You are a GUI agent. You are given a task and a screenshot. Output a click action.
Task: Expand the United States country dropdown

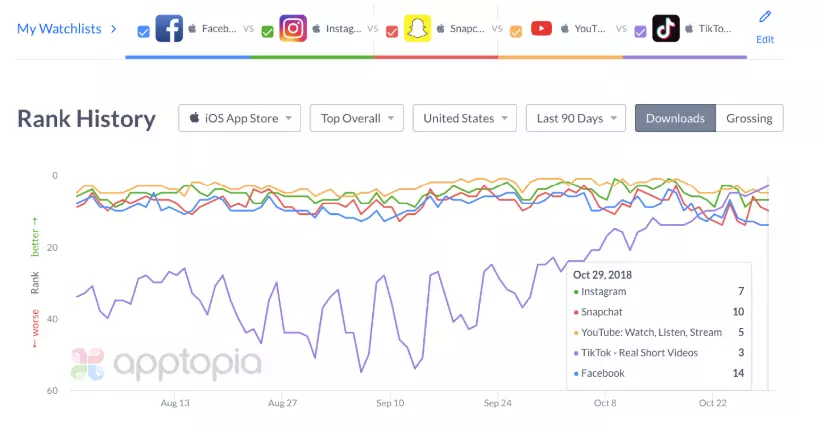(465, 118)
